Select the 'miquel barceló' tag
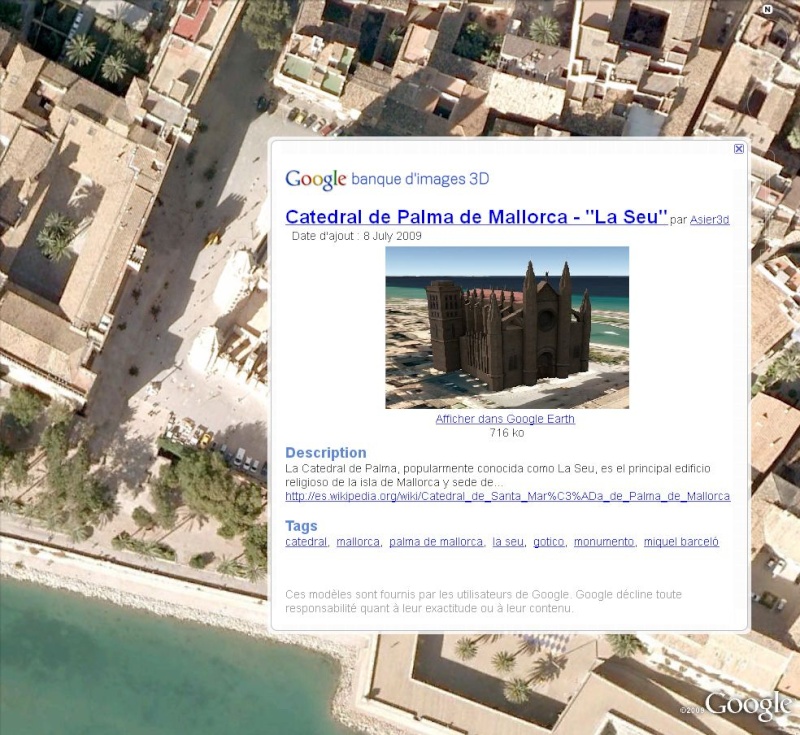 tap(681, 542)
